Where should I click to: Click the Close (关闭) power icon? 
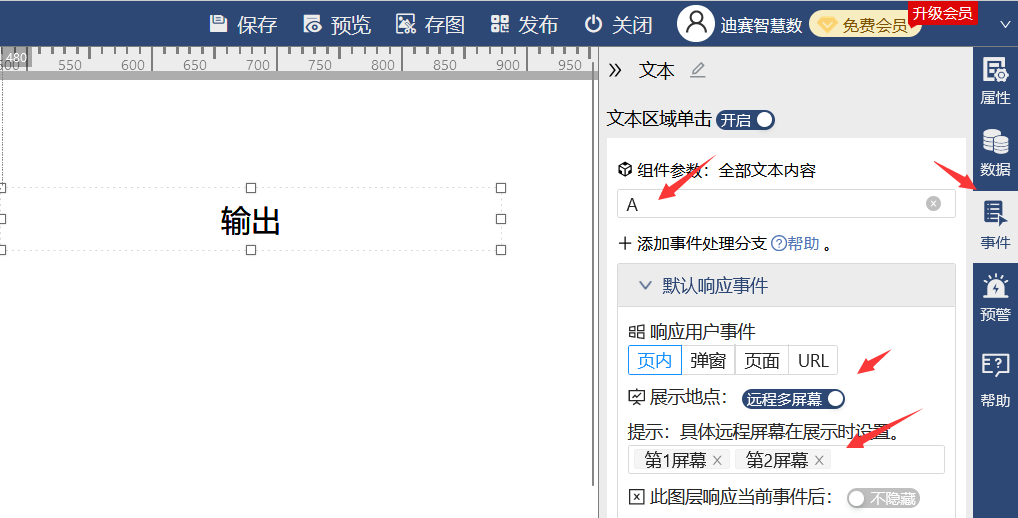tap(593, 24)
